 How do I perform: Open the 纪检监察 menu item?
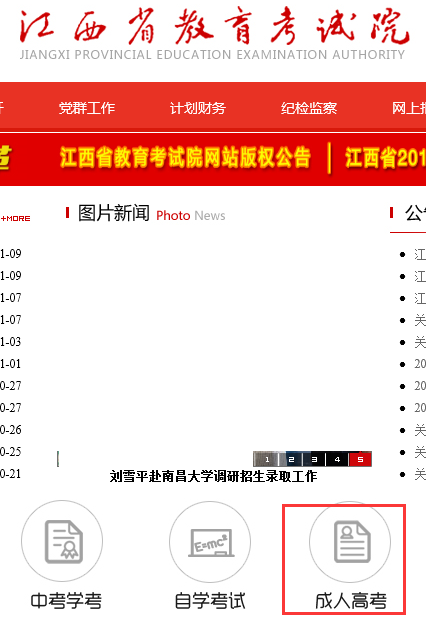(309, 108)
